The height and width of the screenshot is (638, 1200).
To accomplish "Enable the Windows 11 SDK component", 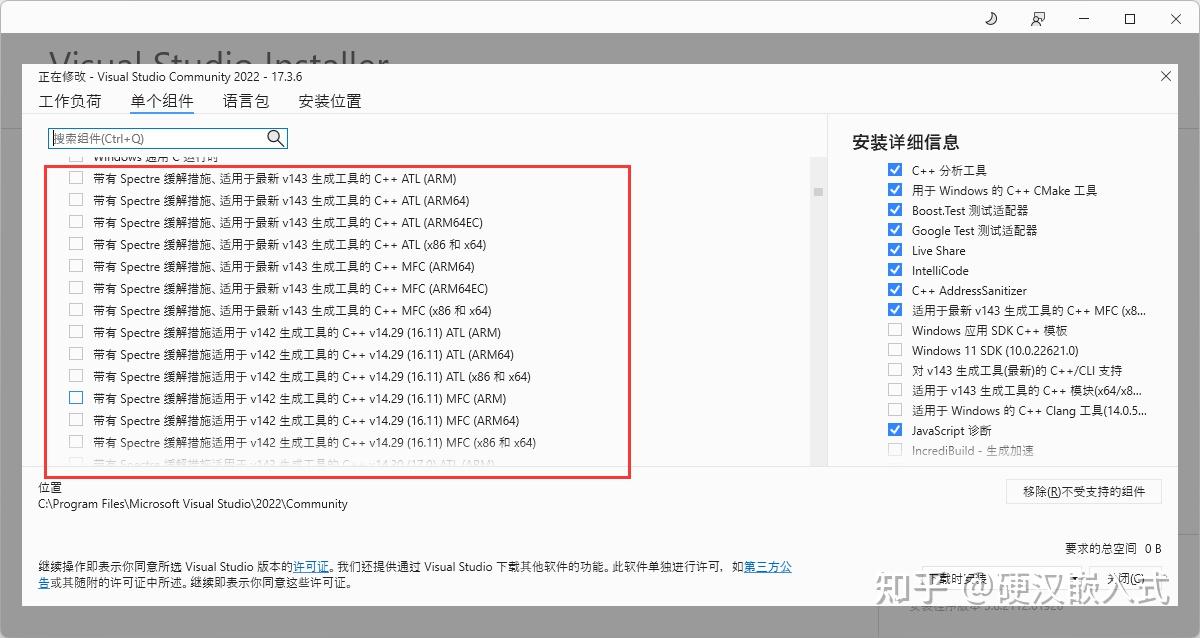I will click(894, 350).
